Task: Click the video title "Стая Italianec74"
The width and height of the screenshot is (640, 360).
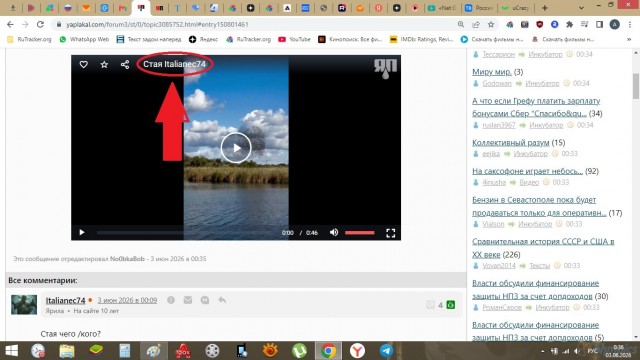Action: click(174, 64)
